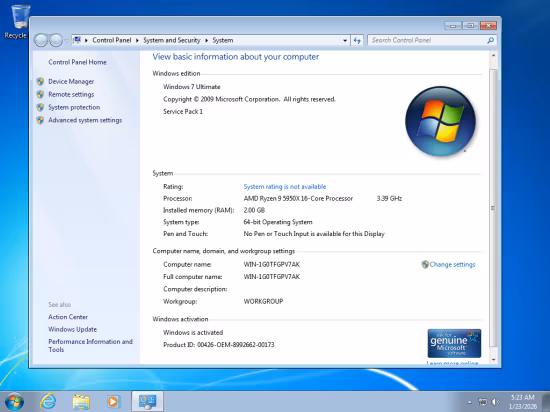Click the genuine Microsoft software badge
Image resolution: width=550 pixels, height=412 pixels.
[x=454, y=343]
